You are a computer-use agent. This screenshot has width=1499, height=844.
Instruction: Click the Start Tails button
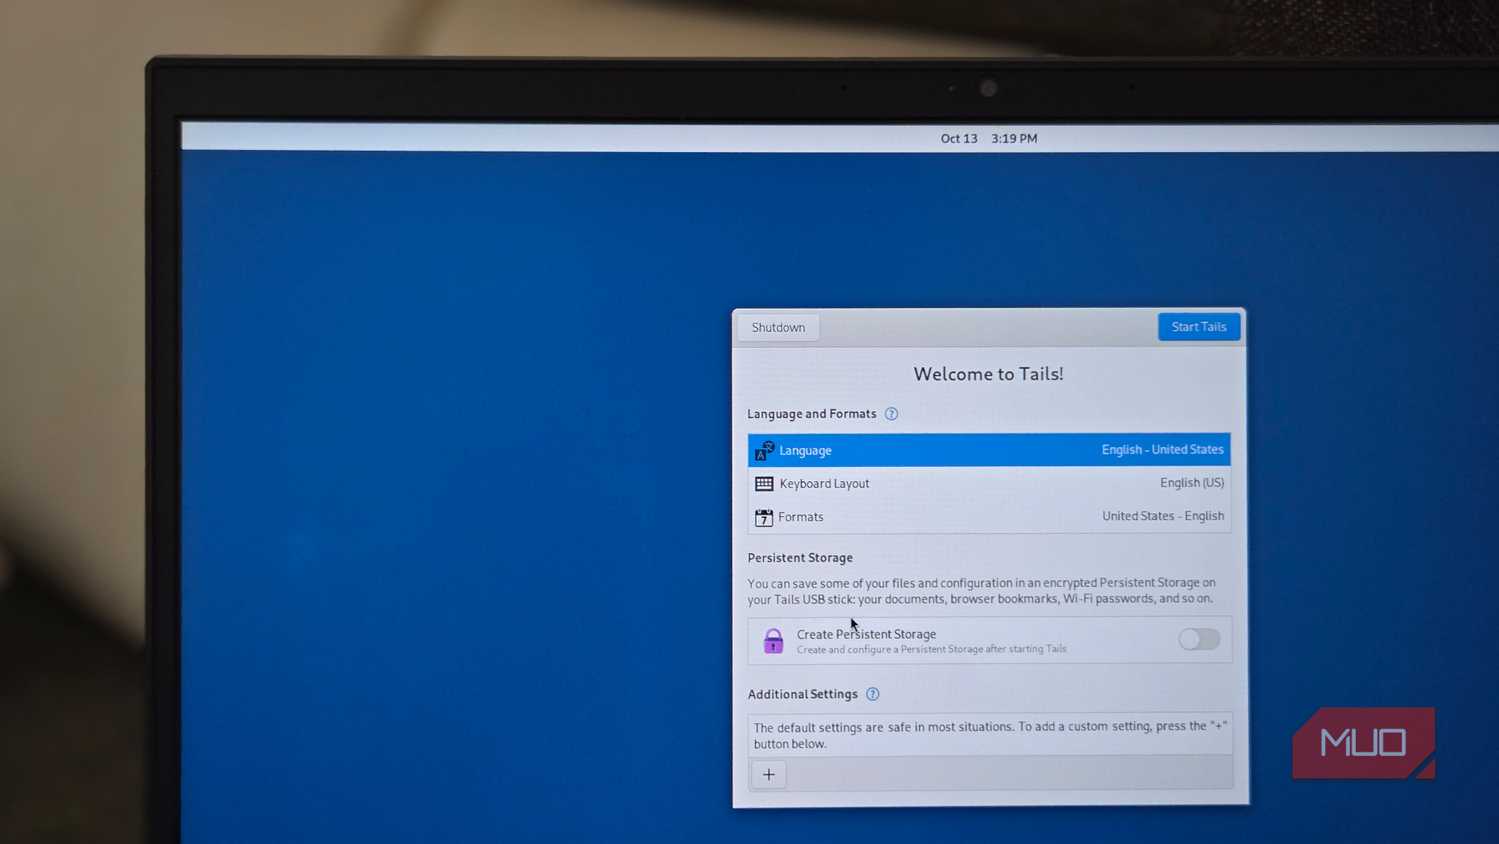[x=1199, y=327]
